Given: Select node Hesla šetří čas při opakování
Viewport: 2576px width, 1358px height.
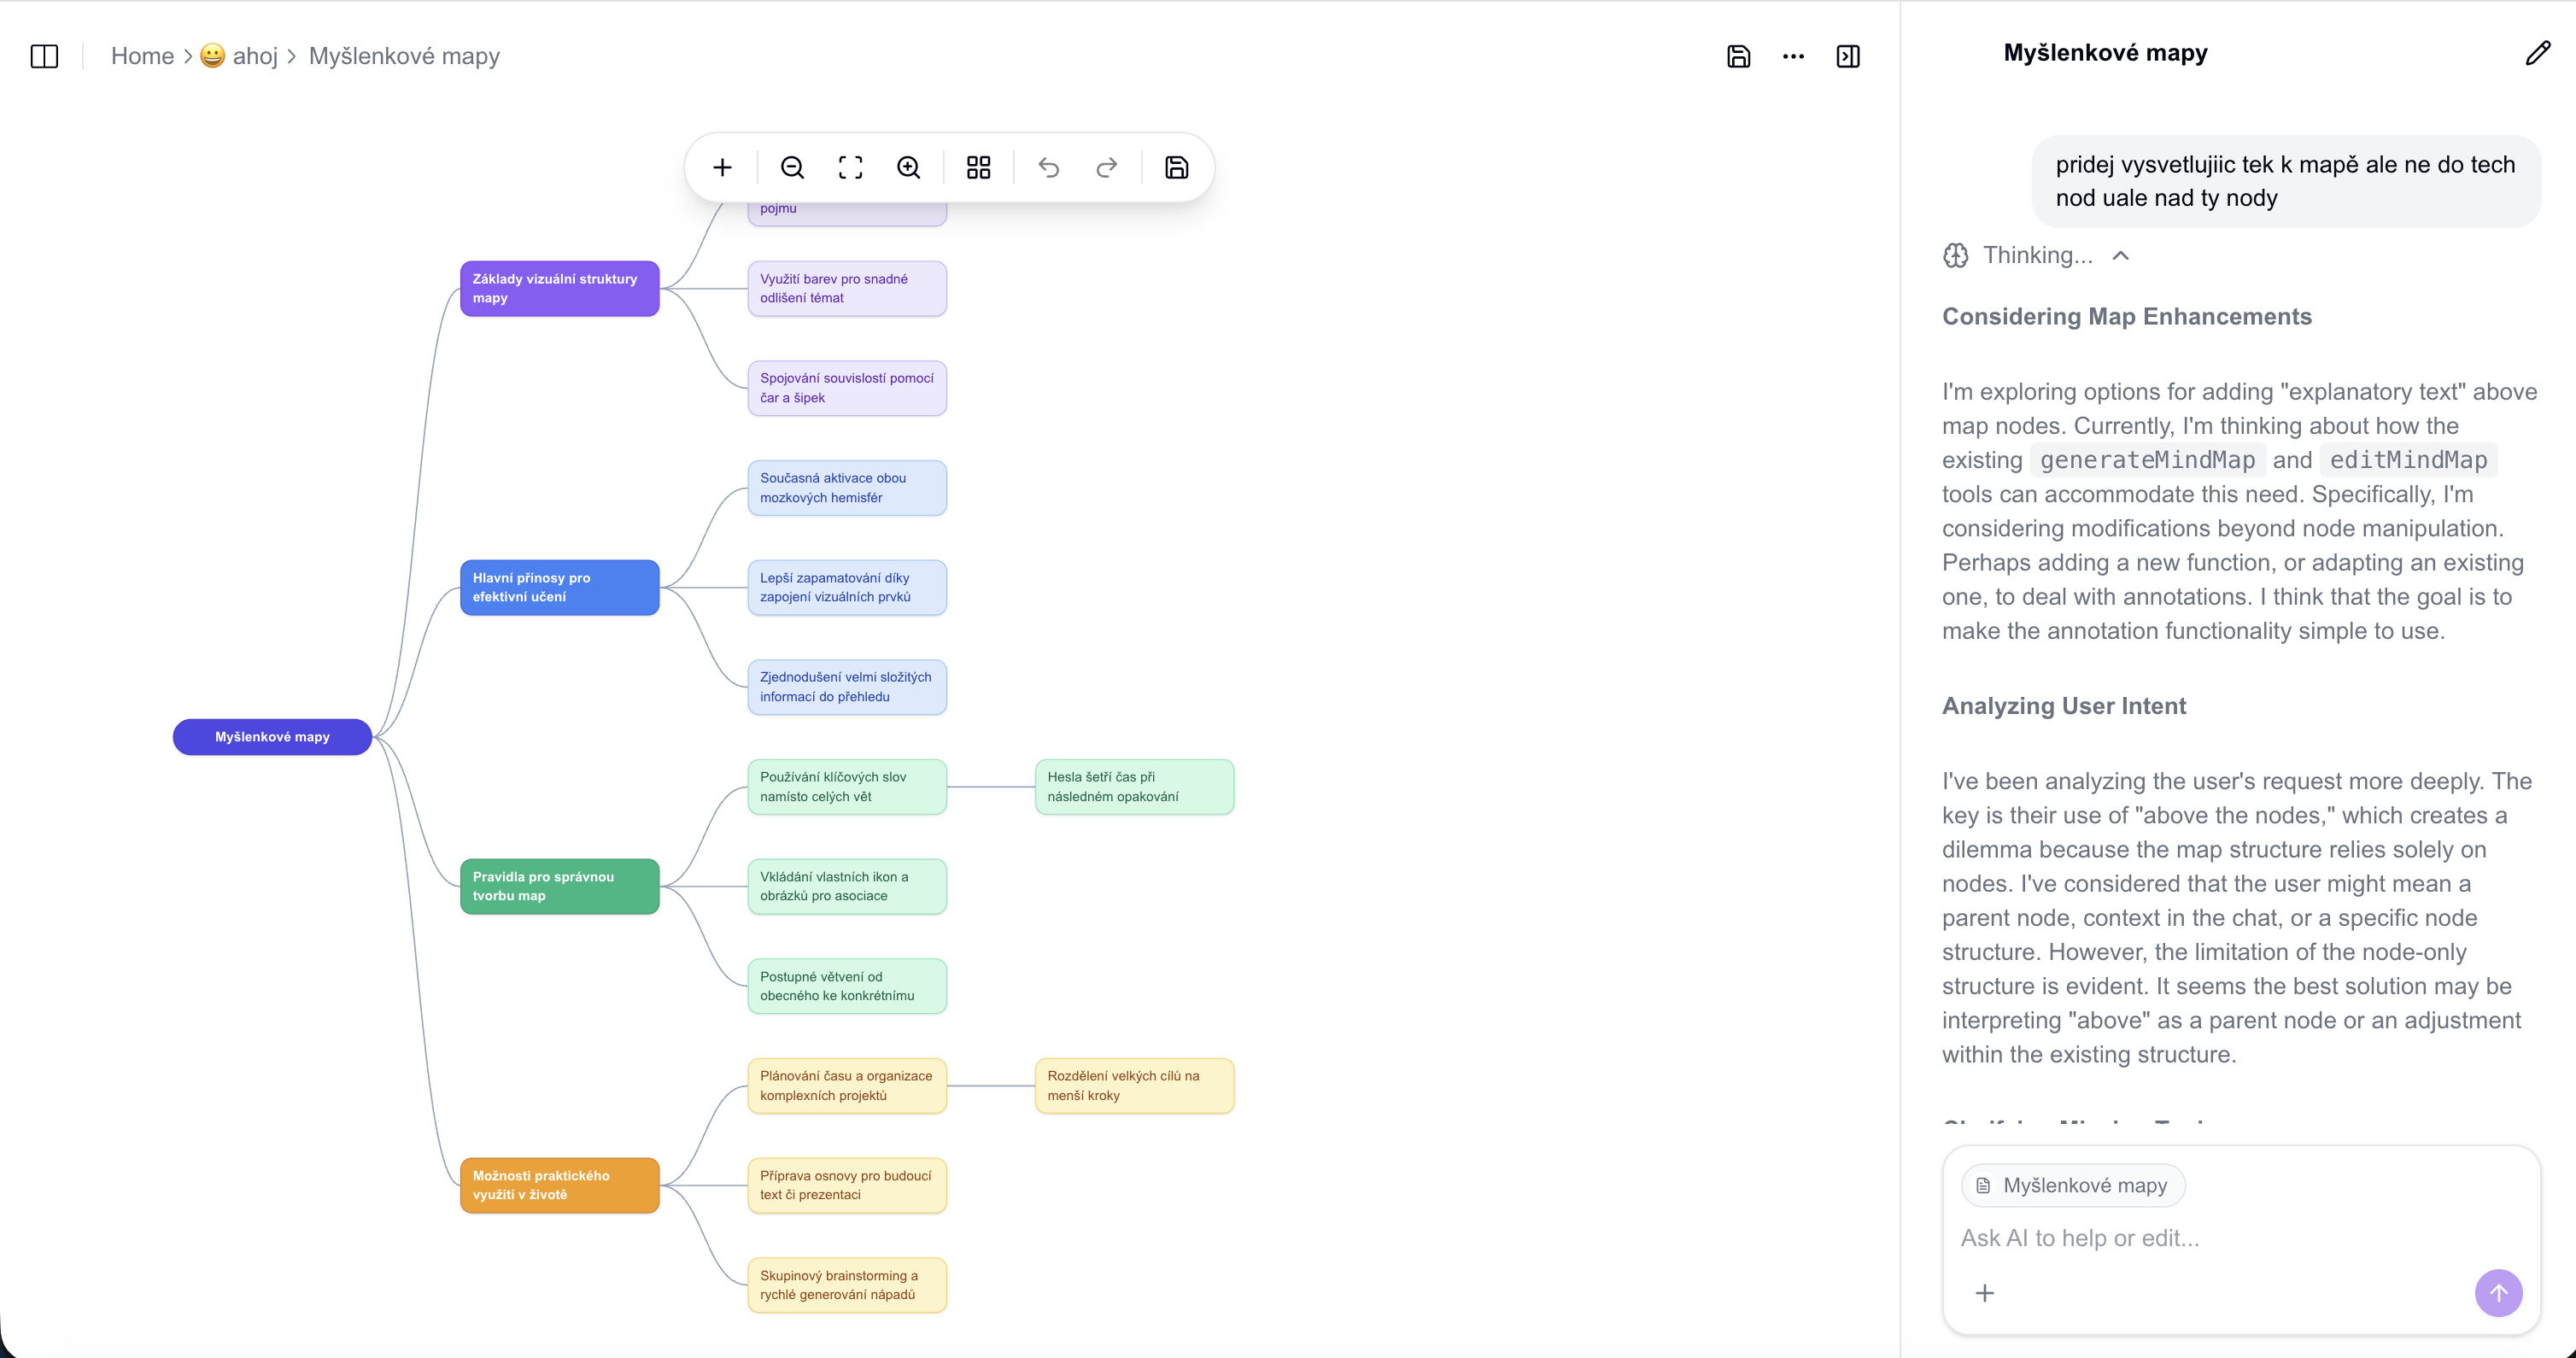Looking at the screenshot, I should click(x=1134, y=787).
